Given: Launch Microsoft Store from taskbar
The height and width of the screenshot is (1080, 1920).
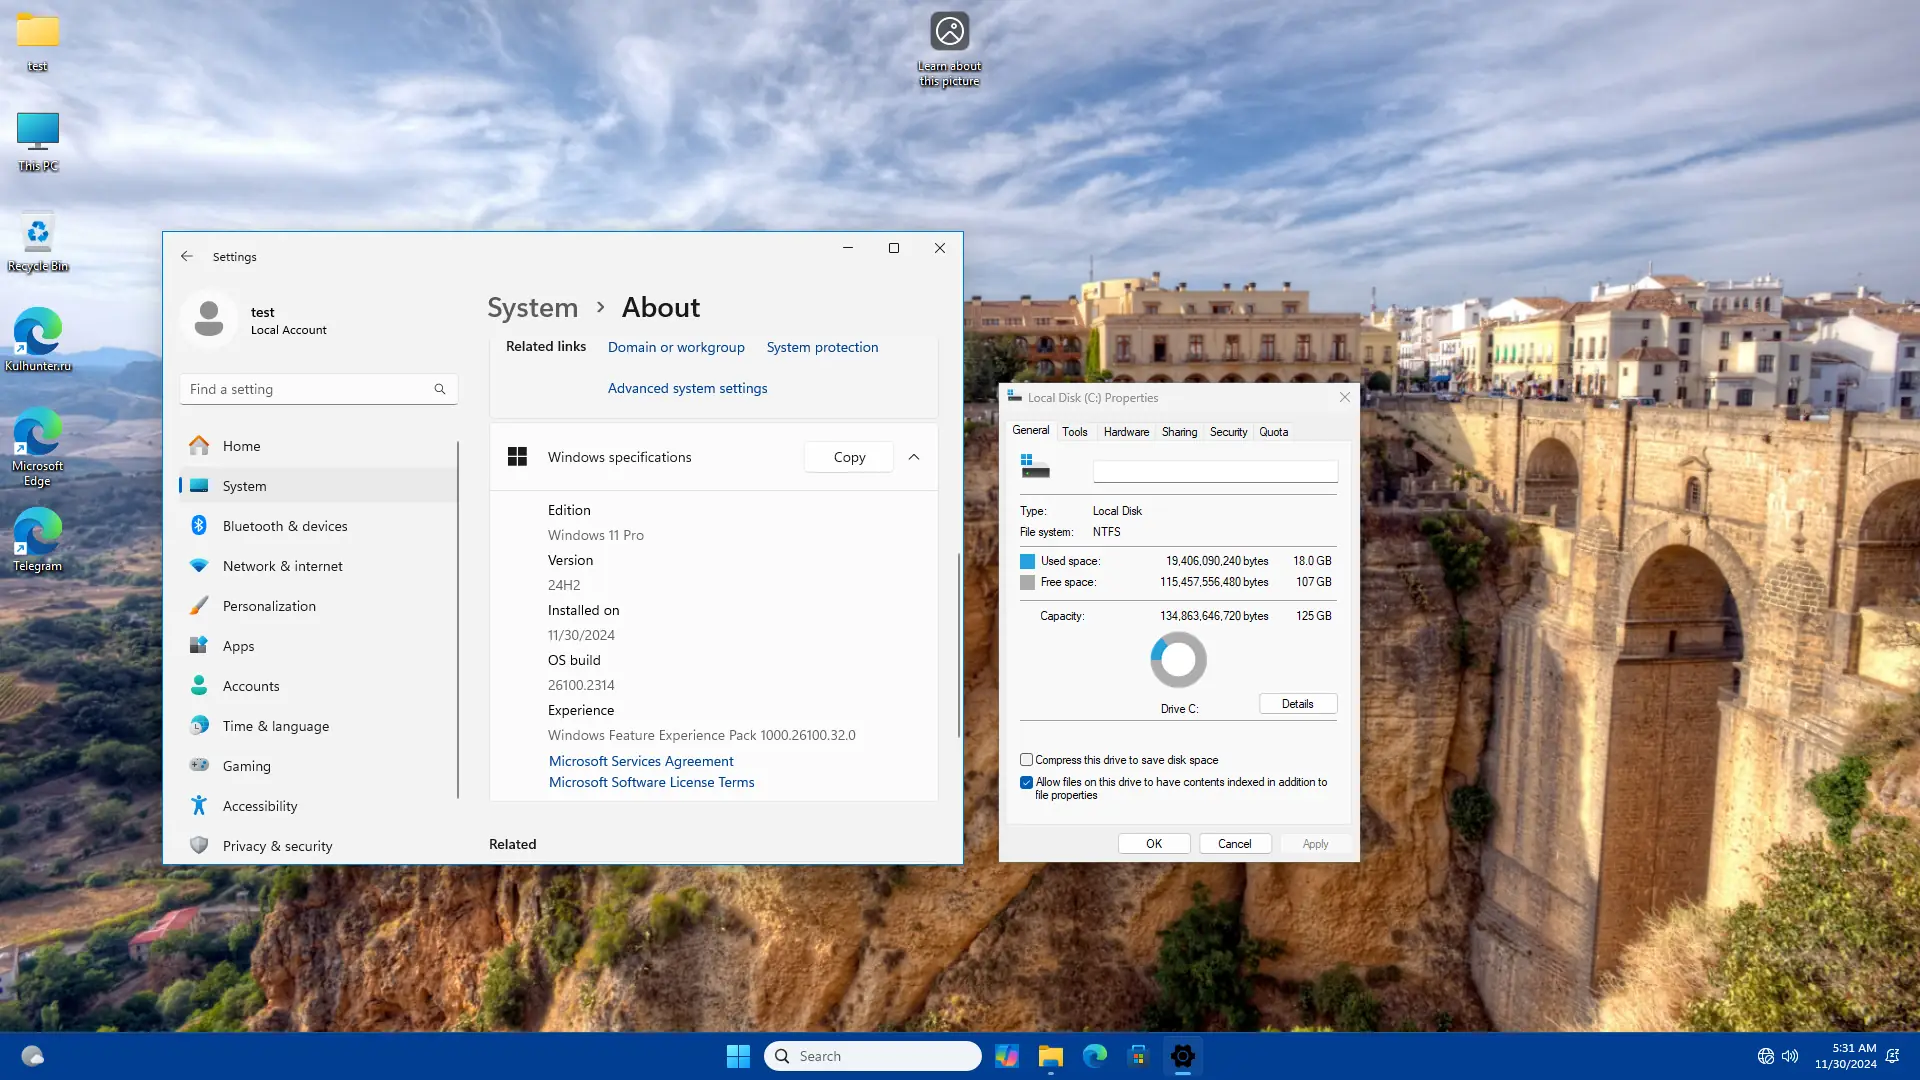Looking at the screenshot, I should (1138, 1056).
